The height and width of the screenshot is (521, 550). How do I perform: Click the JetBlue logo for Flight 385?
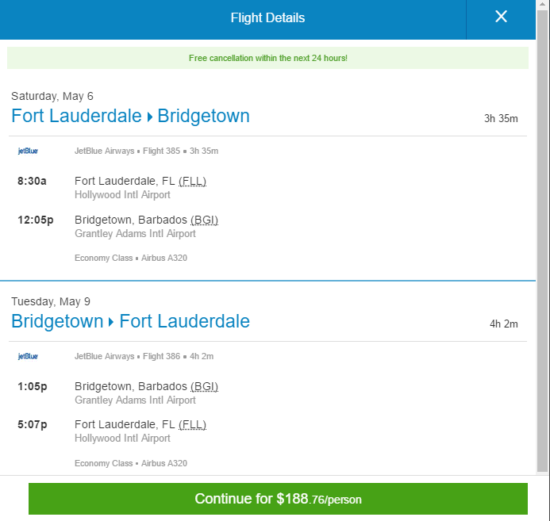click(28, 151)
